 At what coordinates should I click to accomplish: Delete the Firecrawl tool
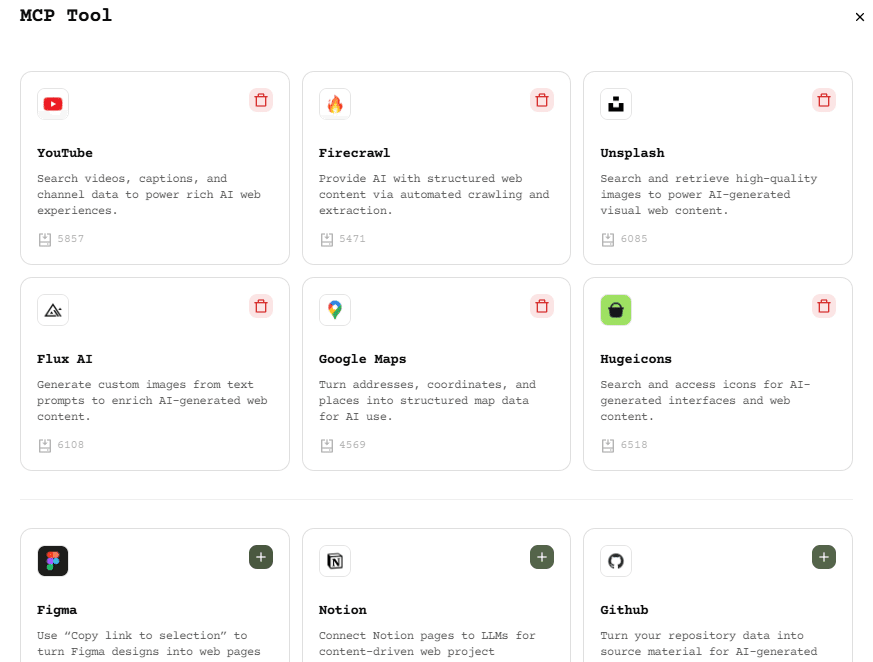click(542, 100)
